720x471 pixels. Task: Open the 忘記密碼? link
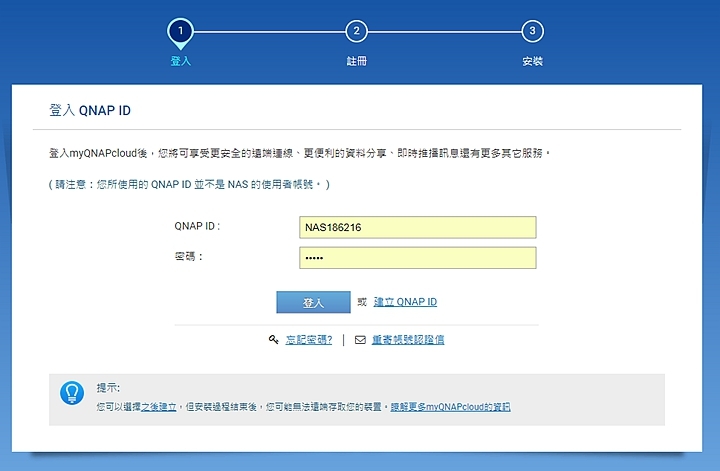point(309,340)
